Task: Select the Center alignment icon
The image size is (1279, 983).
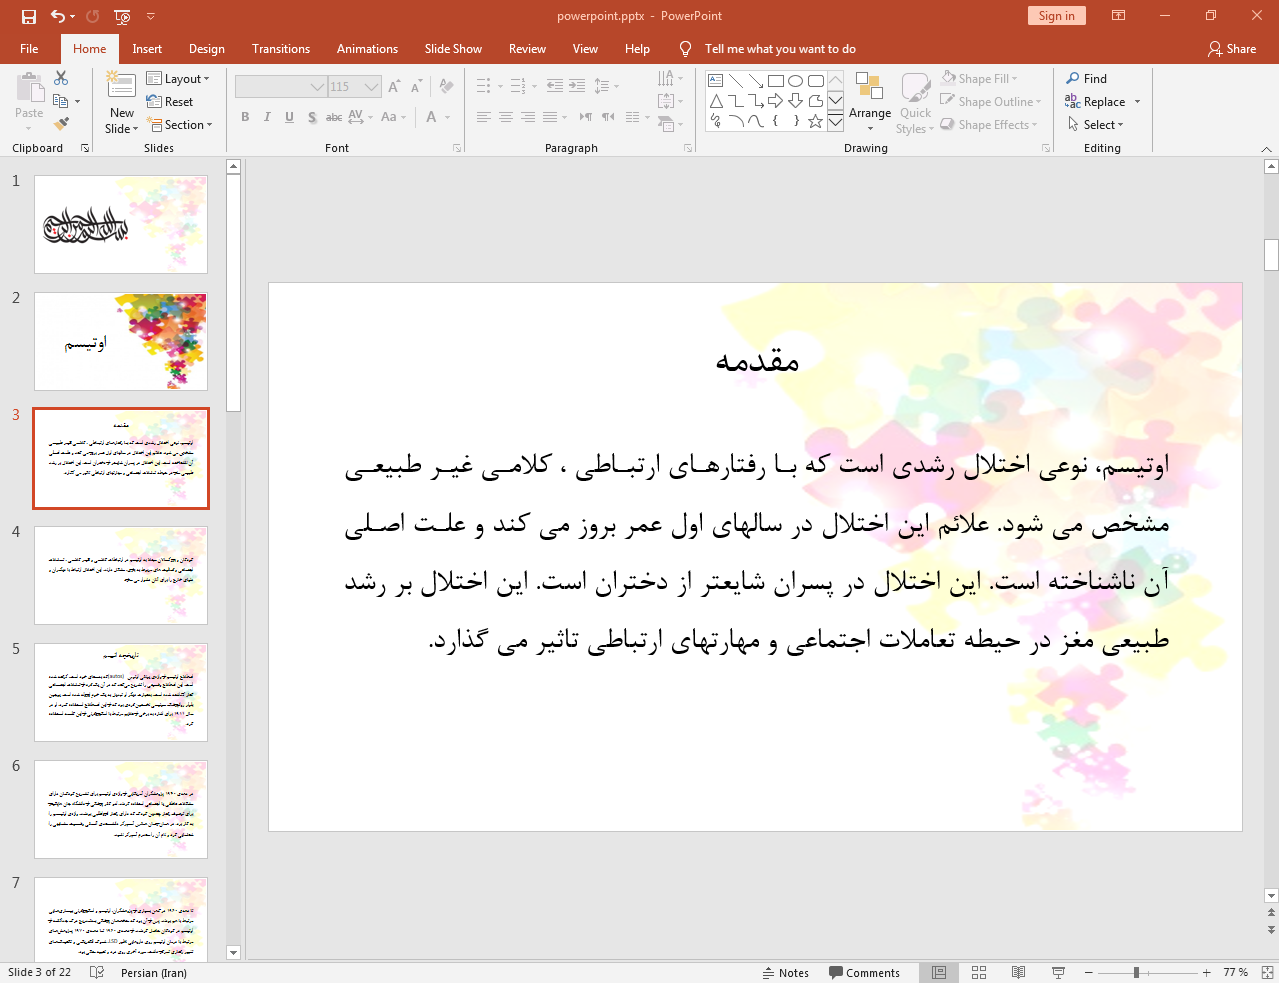Action: (x=506, y=117)
